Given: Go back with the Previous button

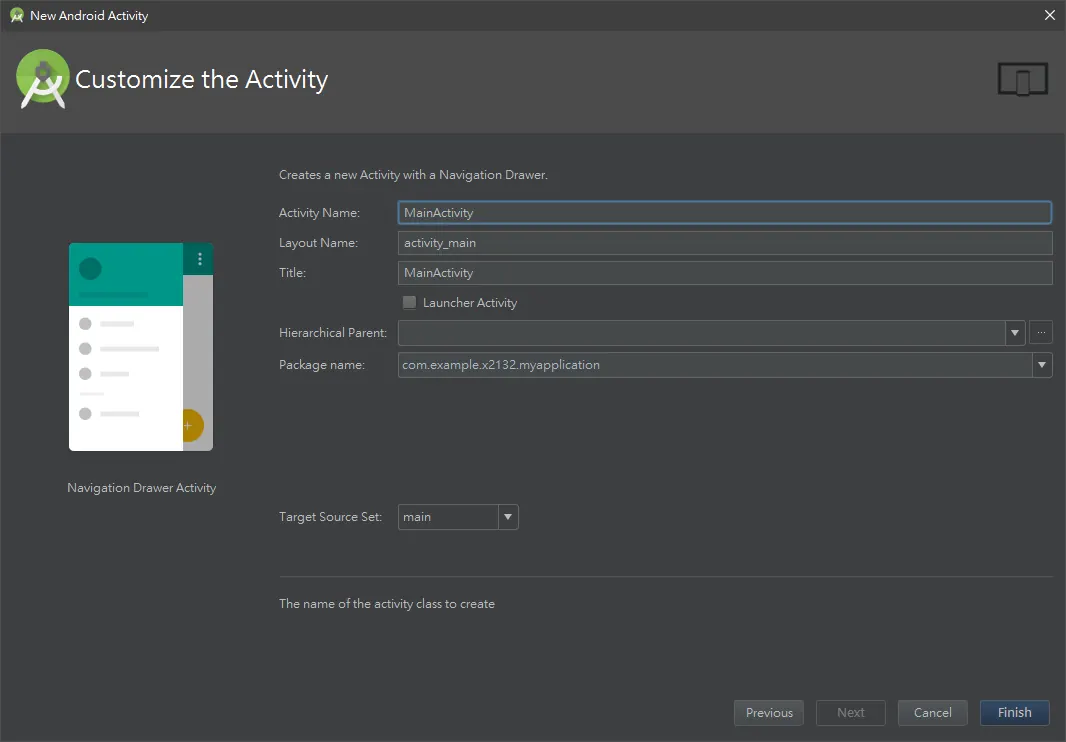Looking at the screenshot, I should click(769, 713).
